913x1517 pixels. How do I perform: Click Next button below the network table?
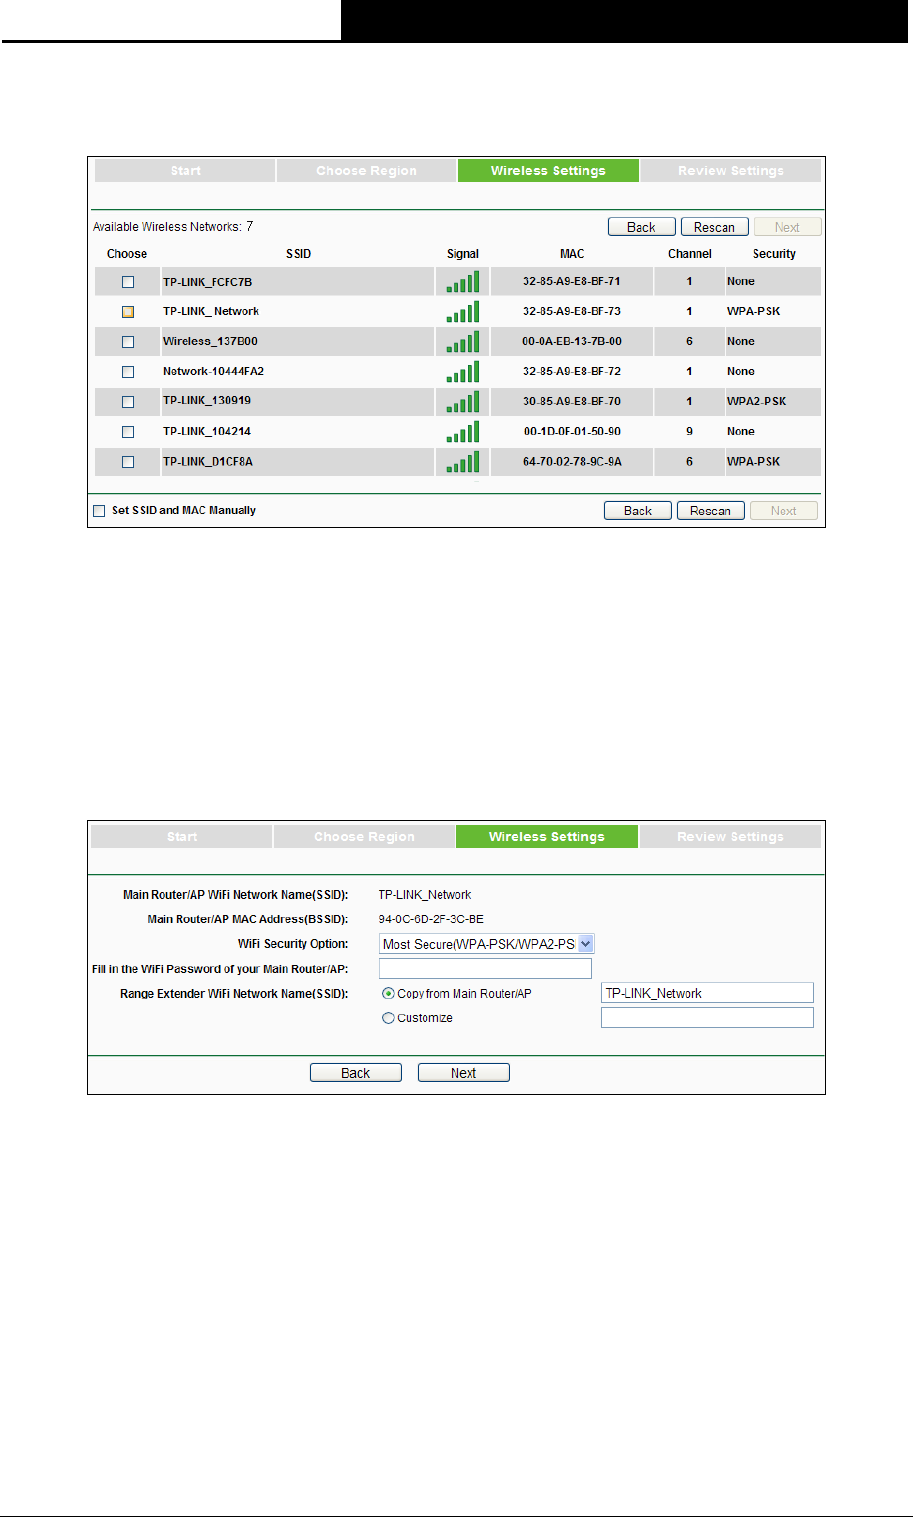[x=784, y=511]
